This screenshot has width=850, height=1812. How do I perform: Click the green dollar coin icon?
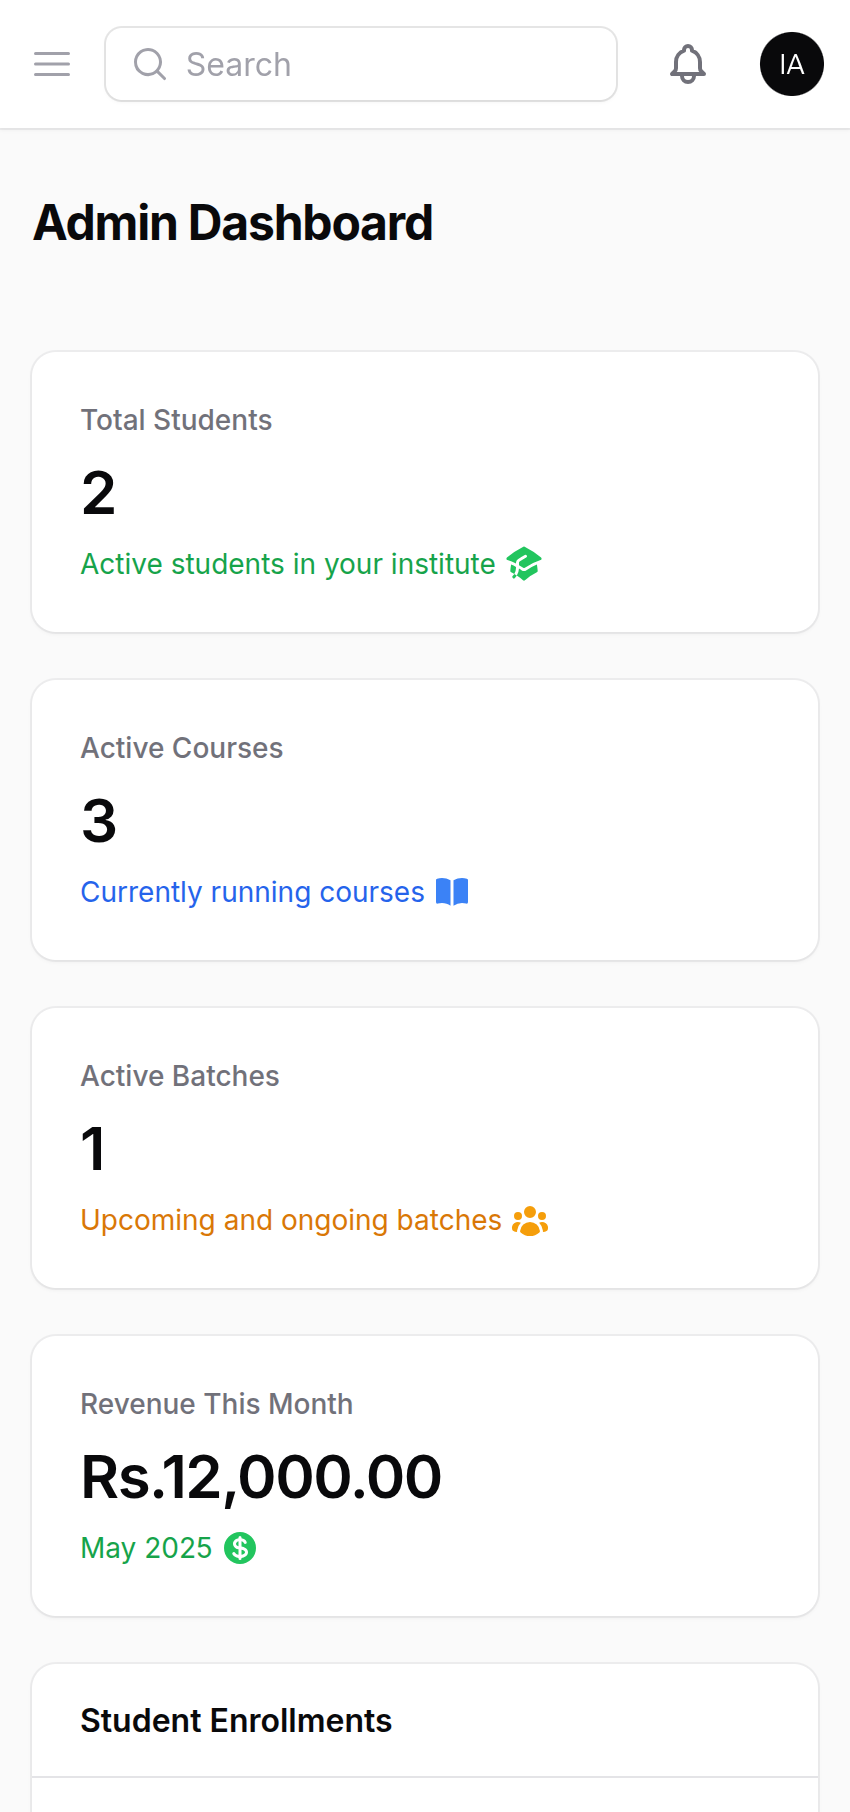point(240,1548)
